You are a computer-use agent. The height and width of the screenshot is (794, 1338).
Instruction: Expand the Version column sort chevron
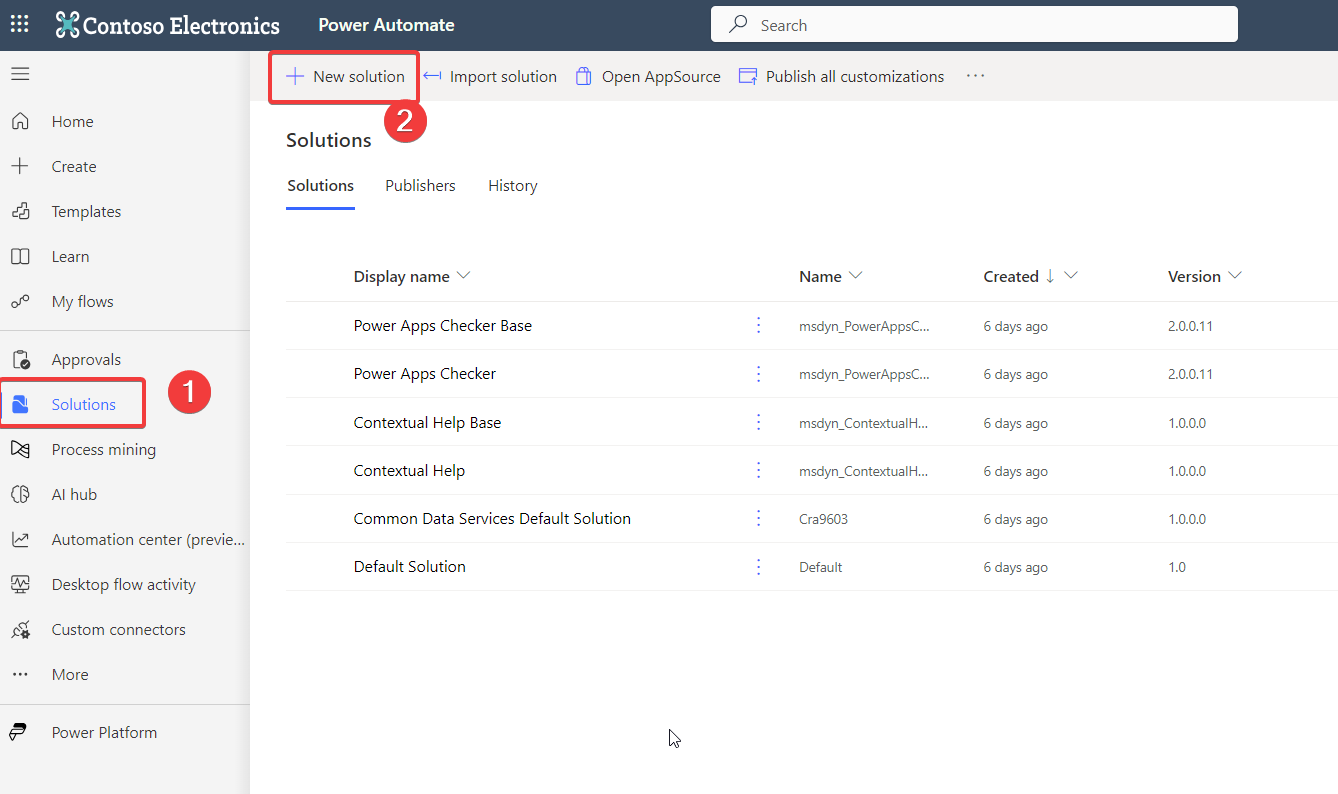[x=1235, y=277]
